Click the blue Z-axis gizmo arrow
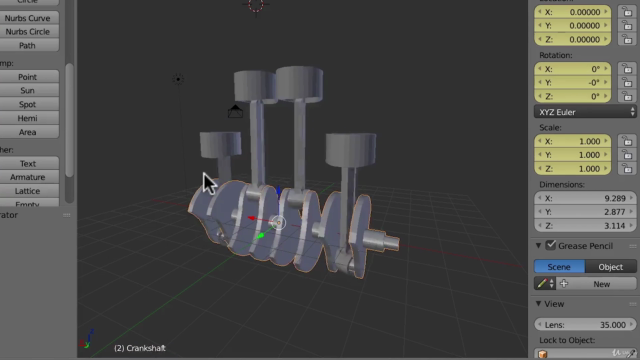The image size is (640, 360). point(279,190)
